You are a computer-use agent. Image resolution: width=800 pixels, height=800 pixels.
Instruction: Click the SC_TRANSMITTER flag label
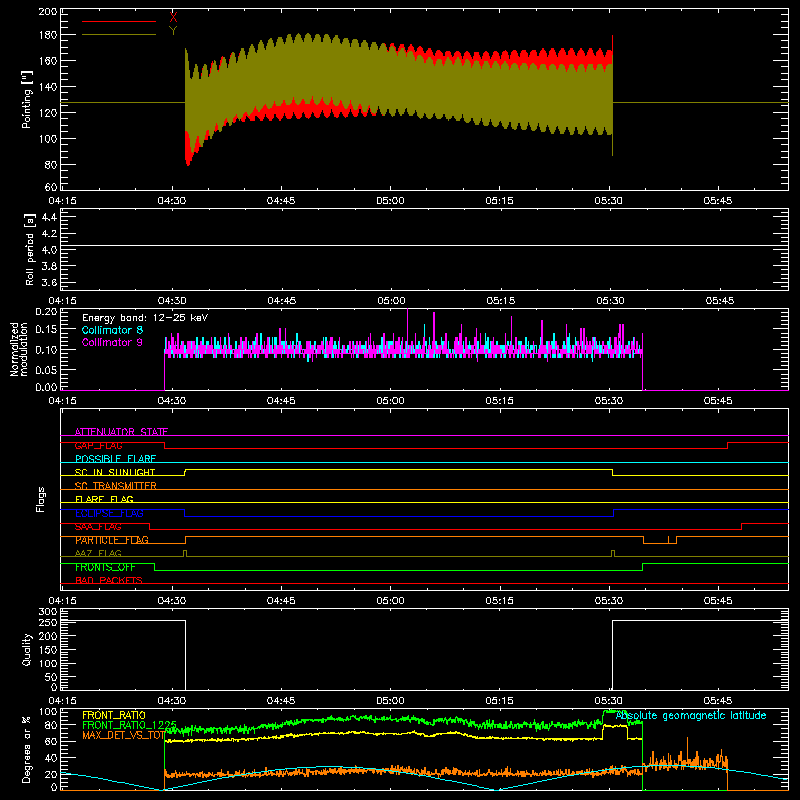coord(116,486)
